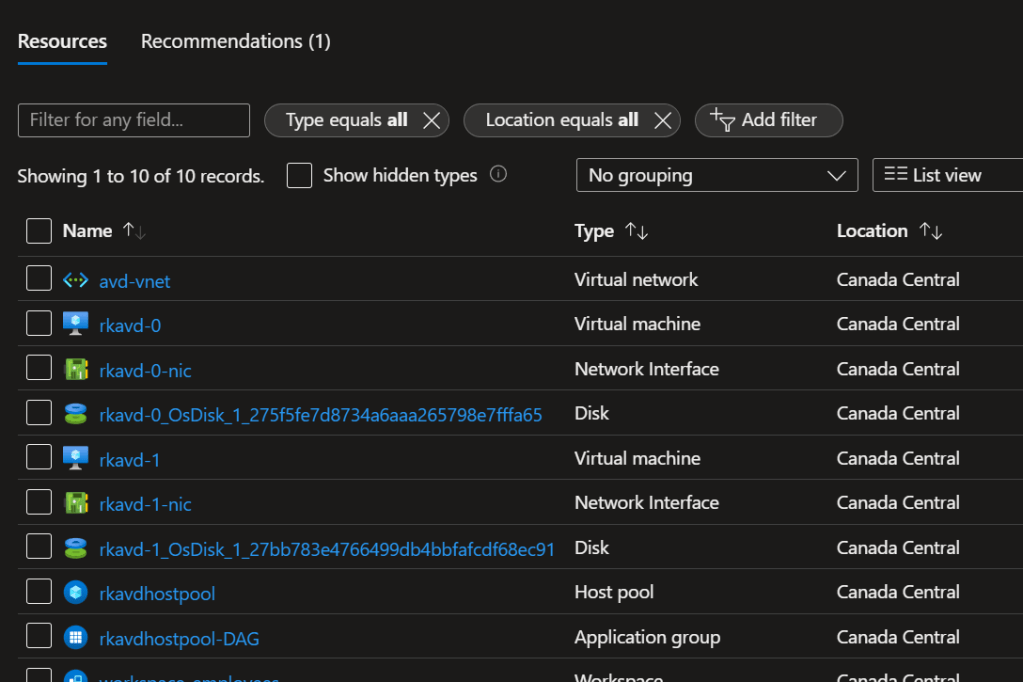
Task: Open the rkavd-1-nic resource link
Action: tap(145, 503)
